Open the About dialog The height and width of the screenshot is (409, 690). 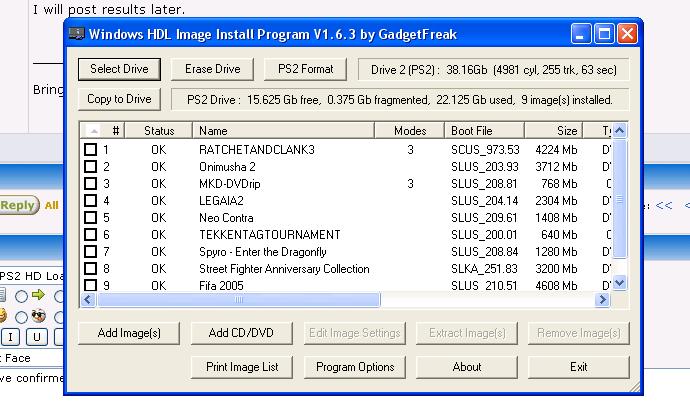tap(467, 367)
